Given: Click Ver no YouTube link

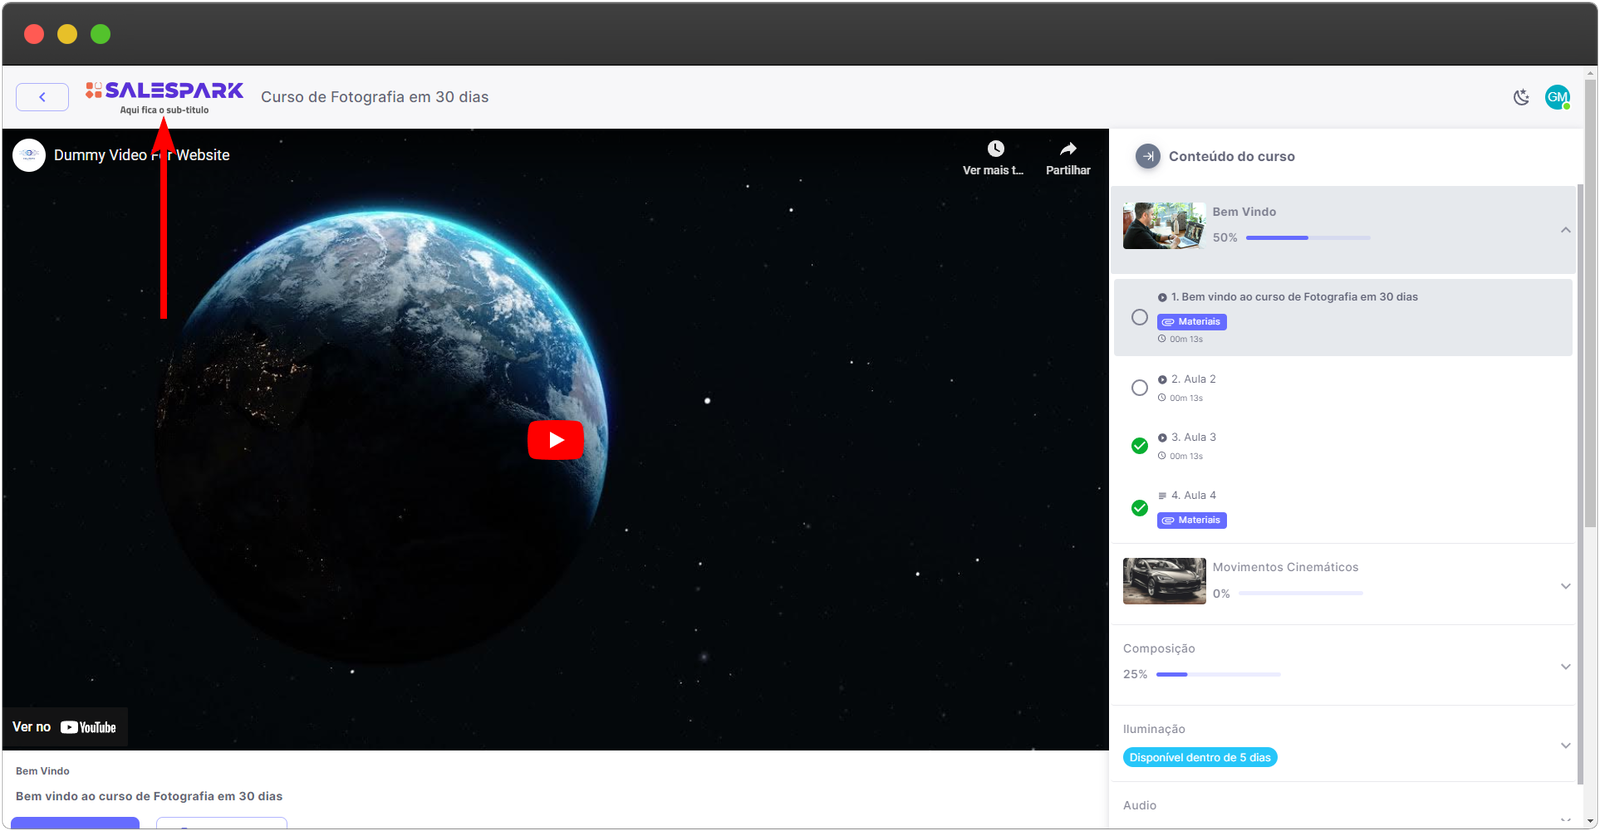Looking at the screenshot, I should click(65, 727).
